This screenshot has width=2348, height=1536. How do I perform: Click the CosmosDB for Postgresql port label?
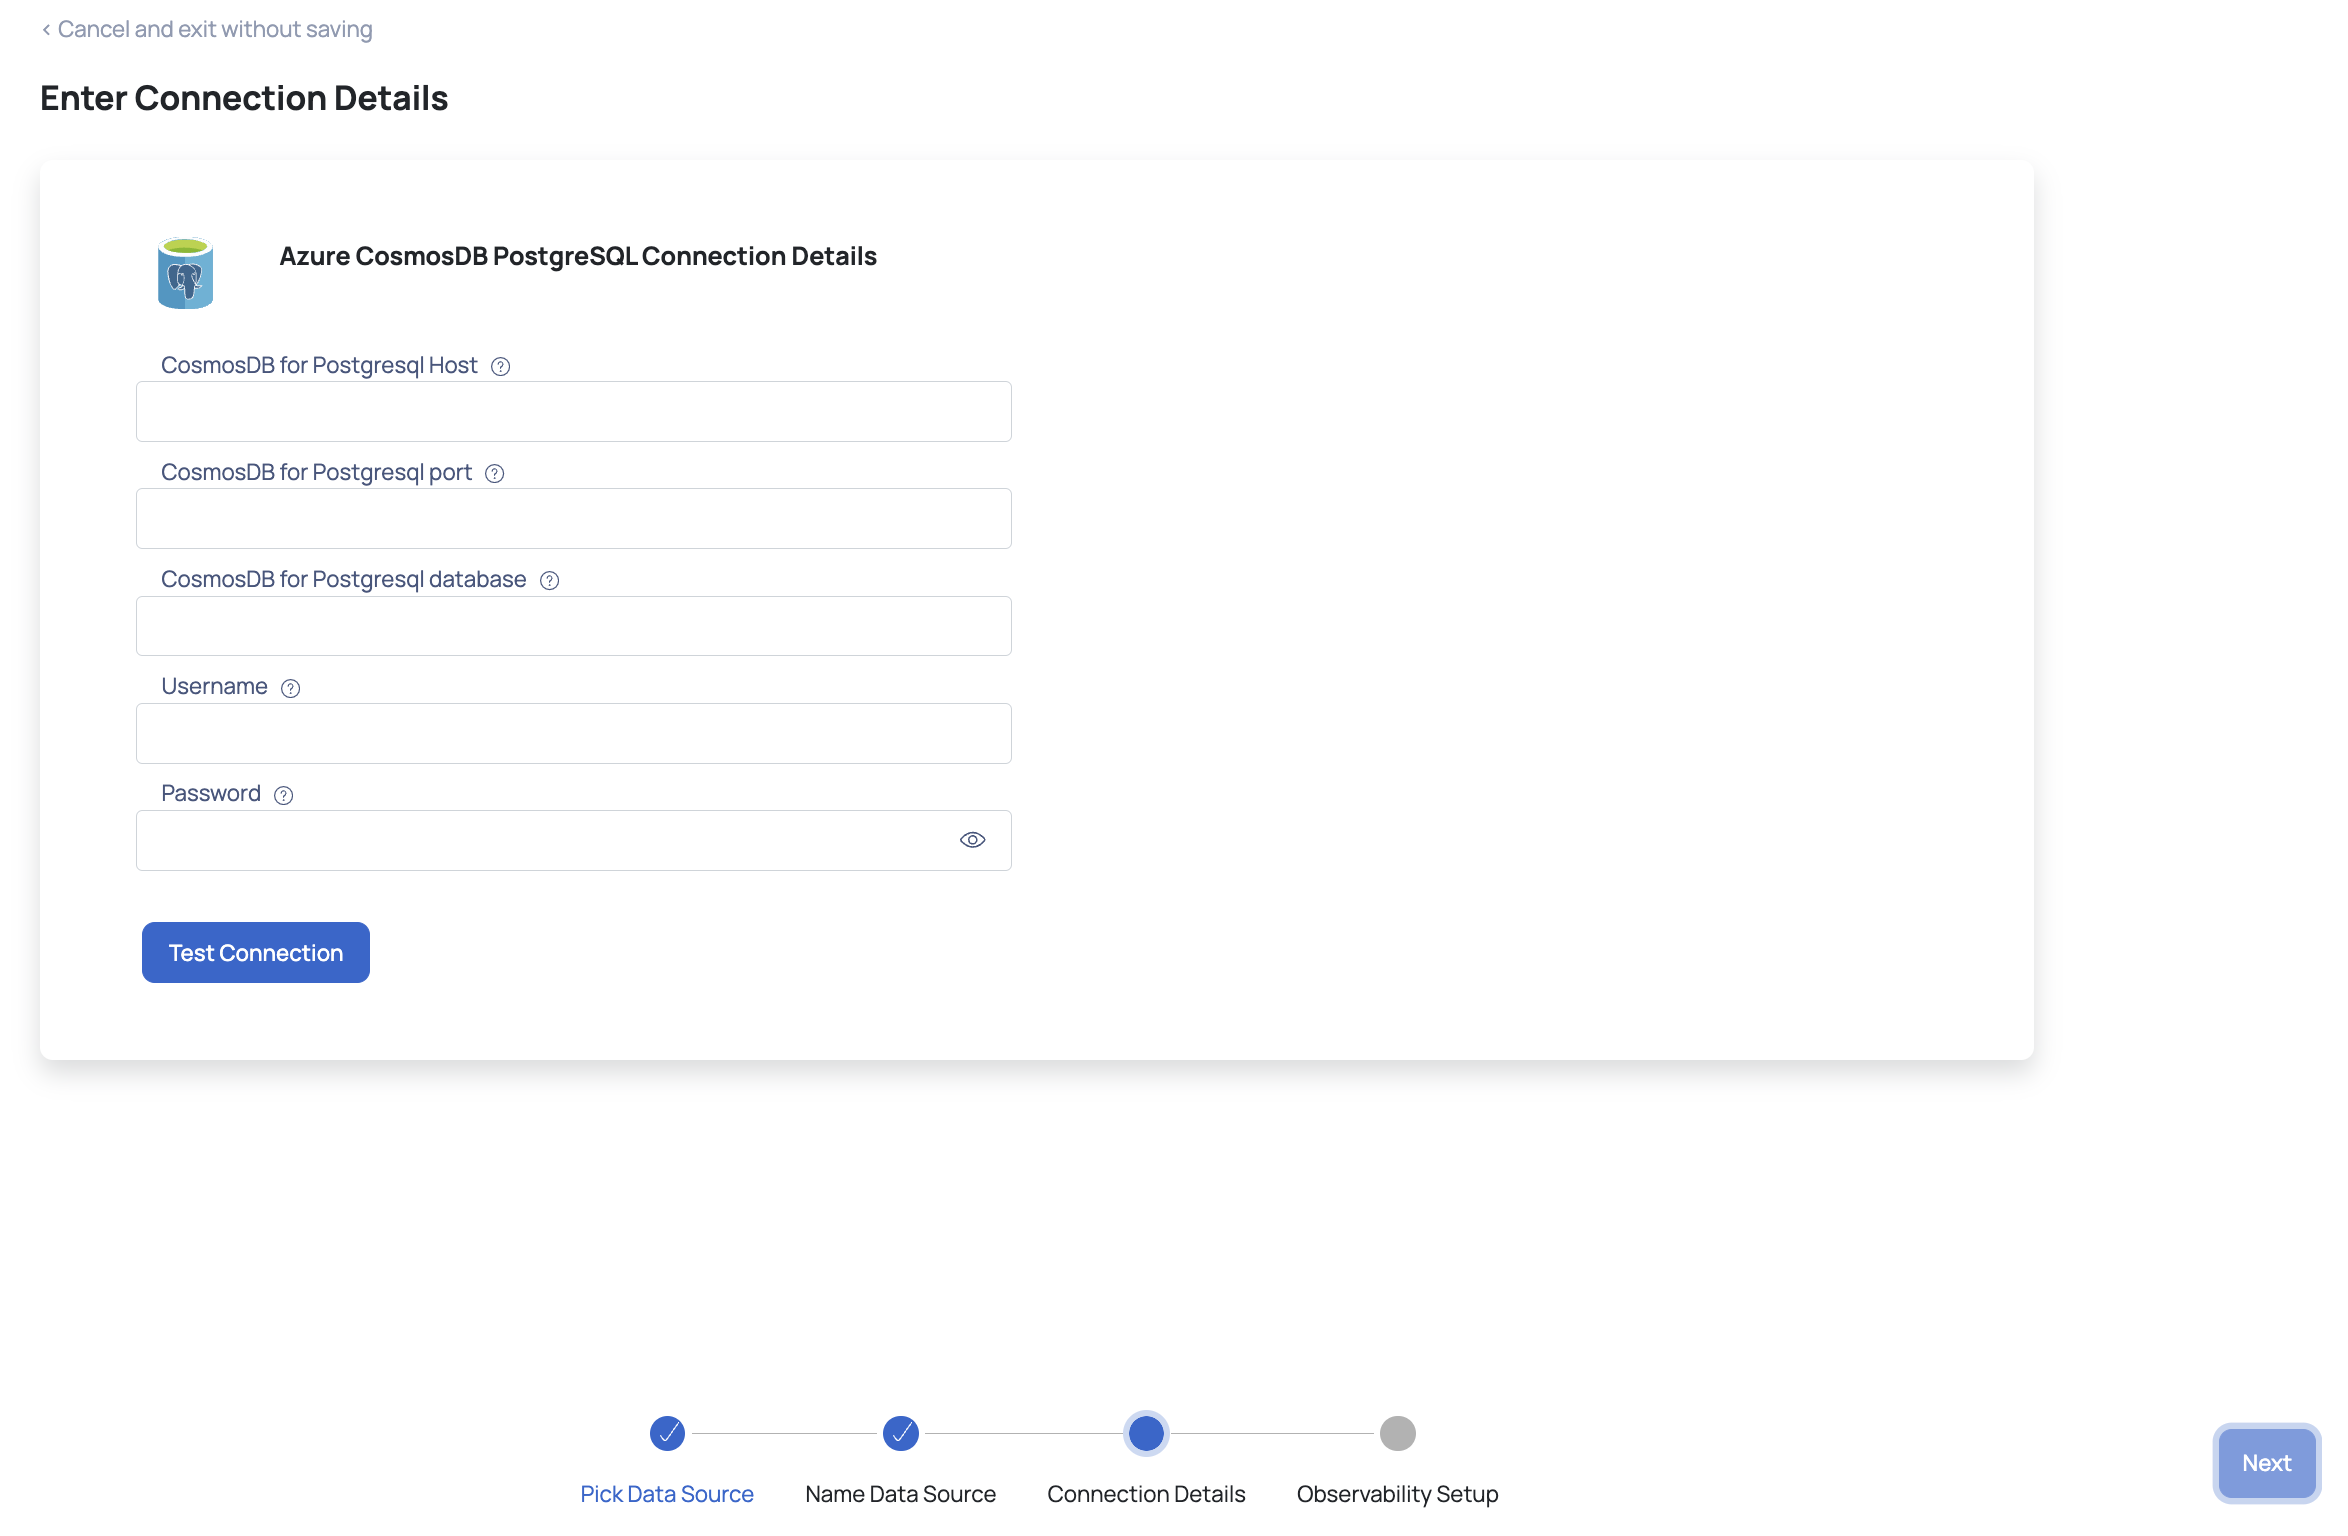[x=316, y=472]
